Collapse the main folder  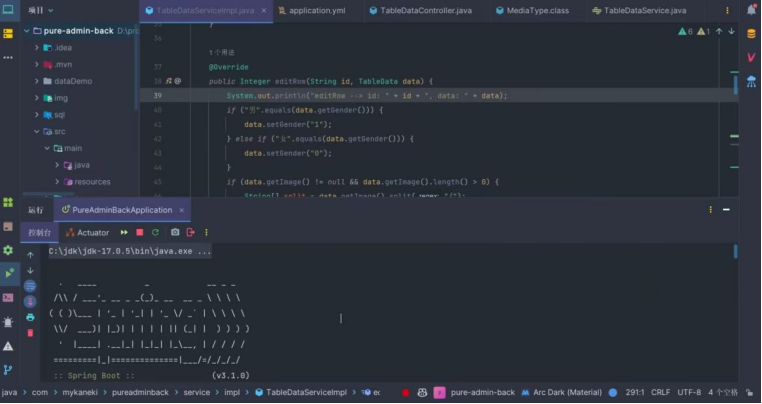pos(47,148)
